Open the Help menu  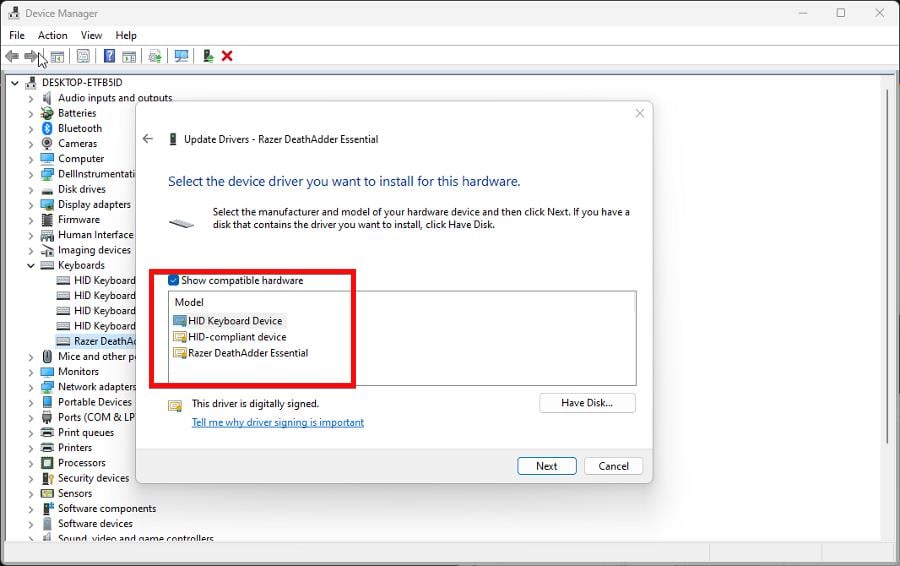tap(126, 36)
